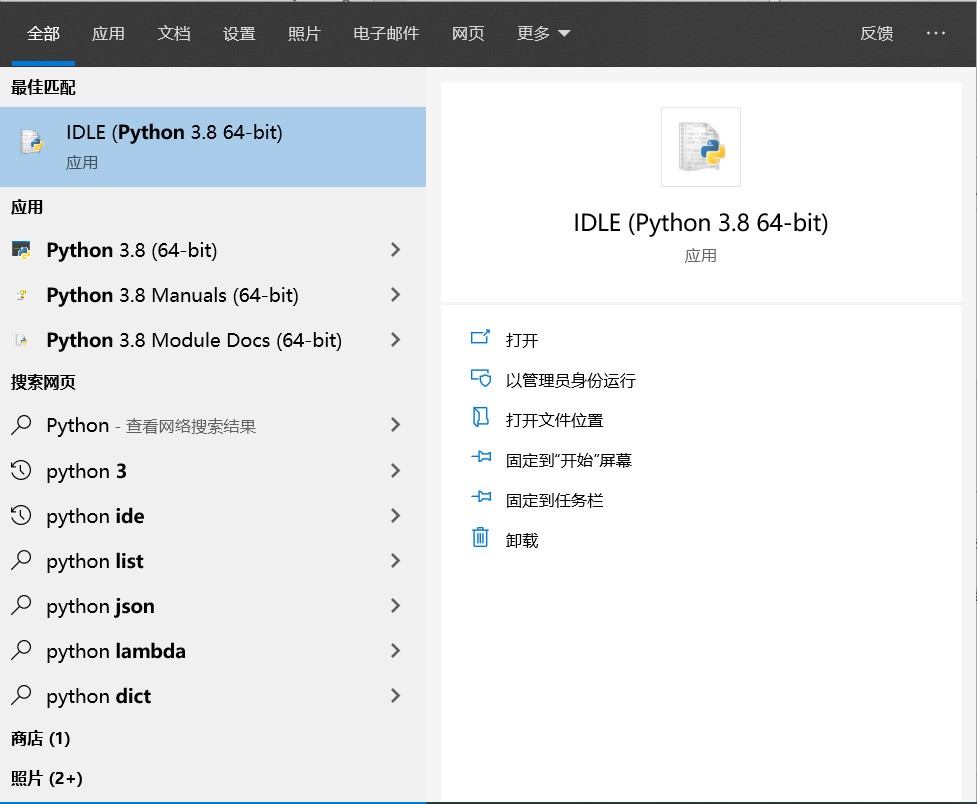Click the IDLE icon in best match row

tap(31, 142)
